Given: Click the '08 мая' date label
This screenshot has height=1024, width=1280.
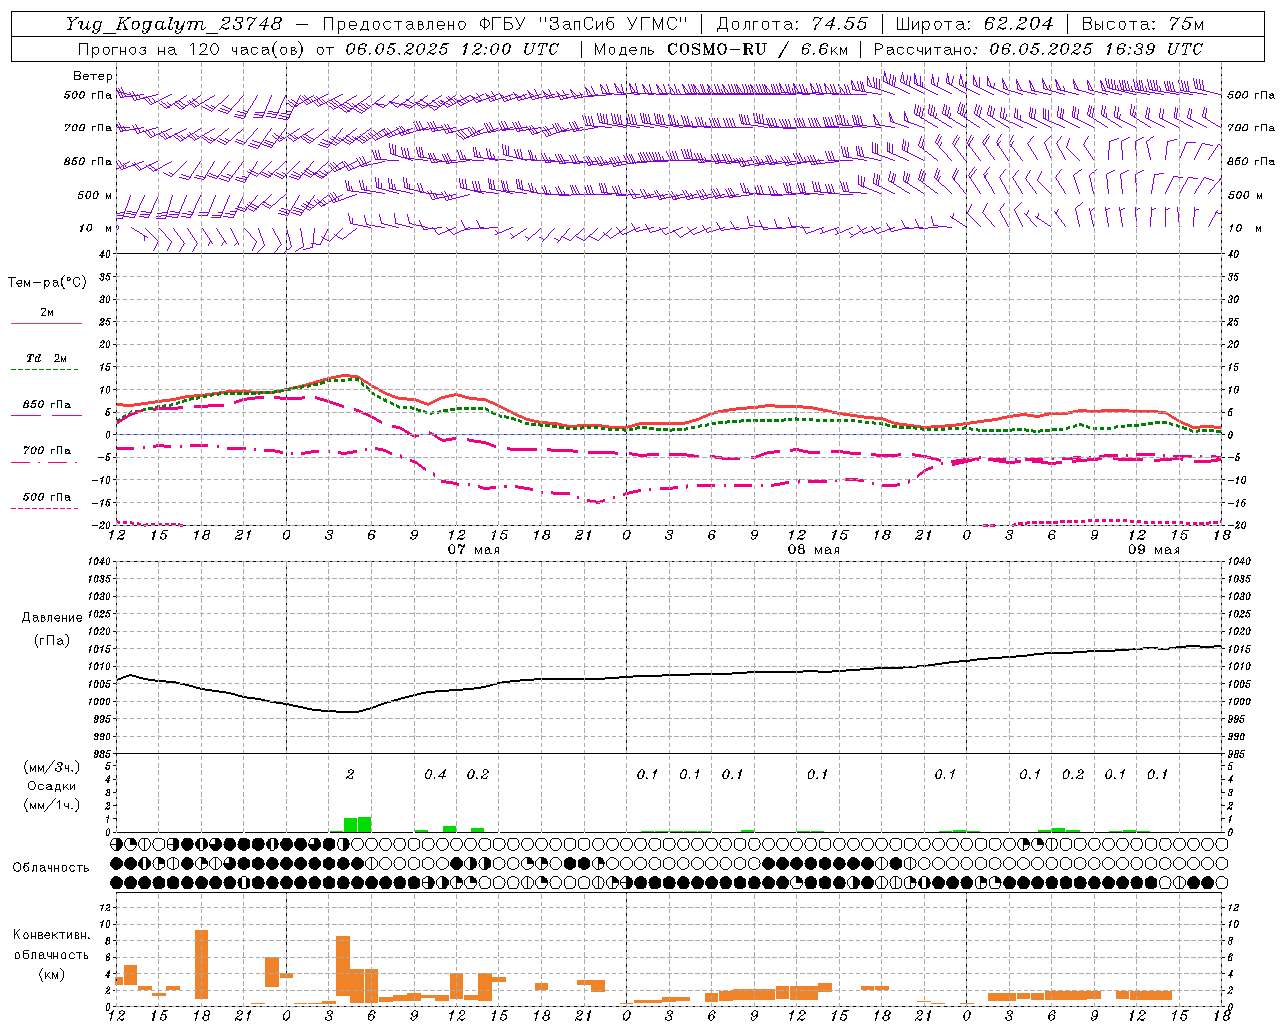Looking at the screenshot, I should coord(814,550).
